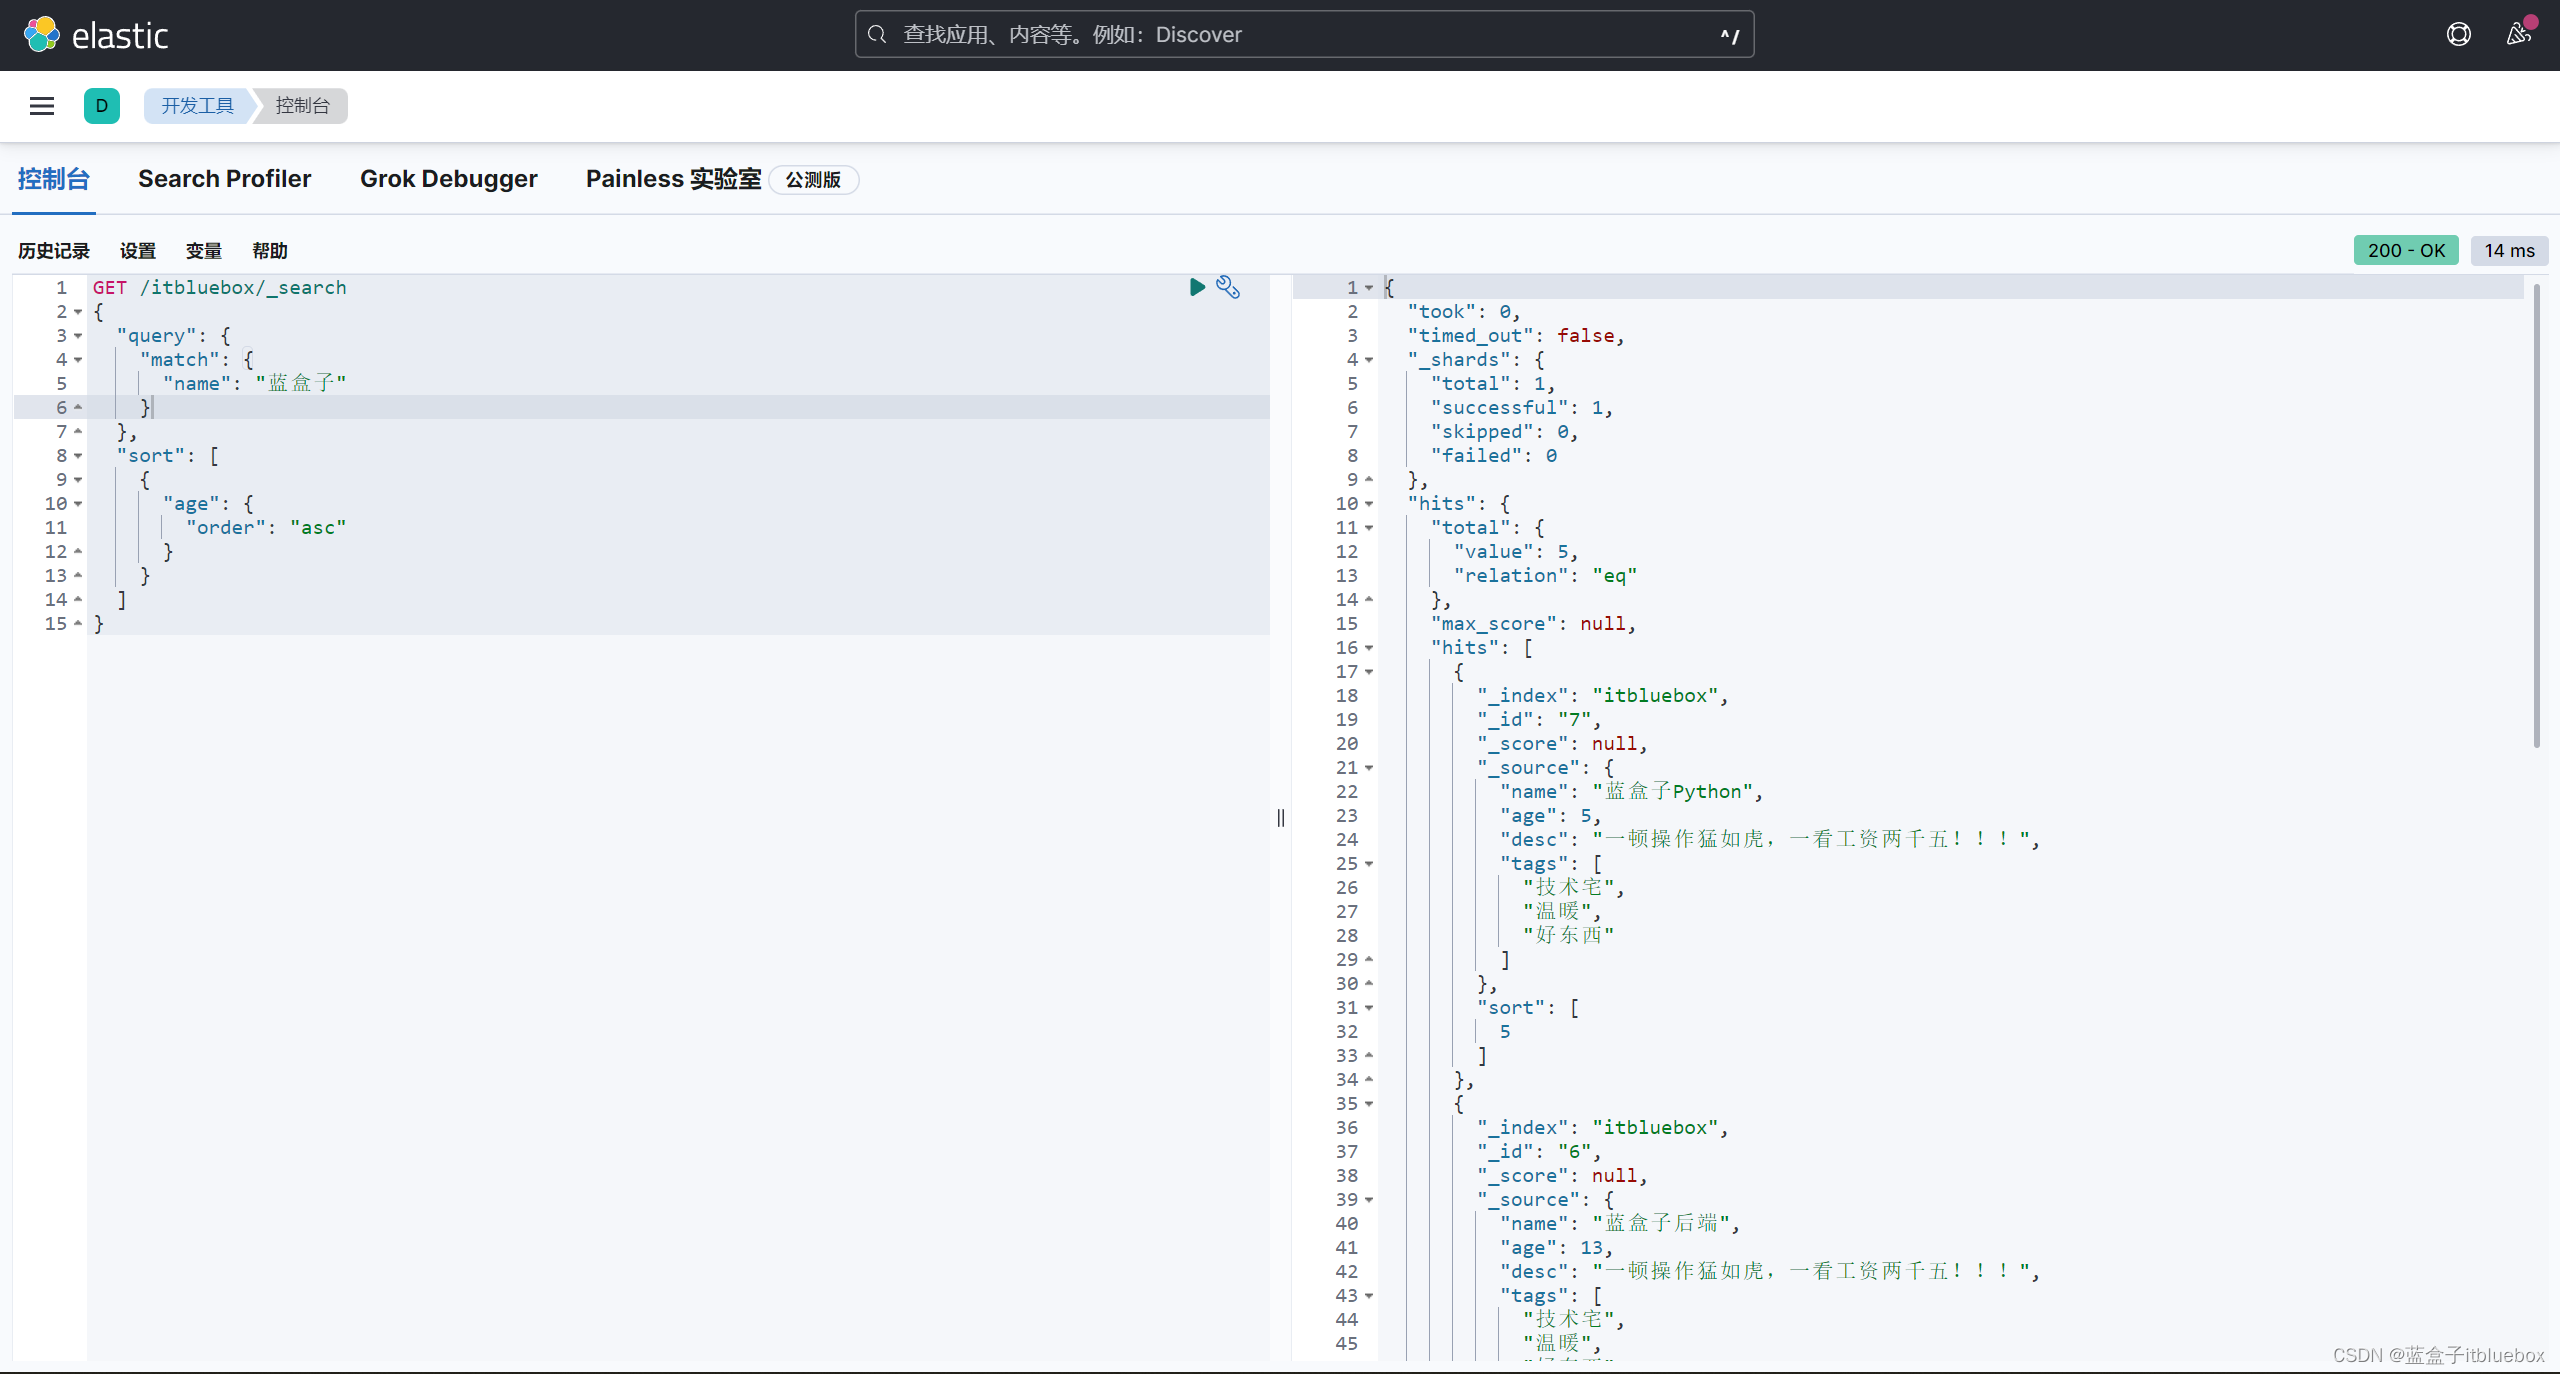Click the editor/response pane resize divider
Viewport: 2560px width, 1374px height.
[x=1281, y=818]
